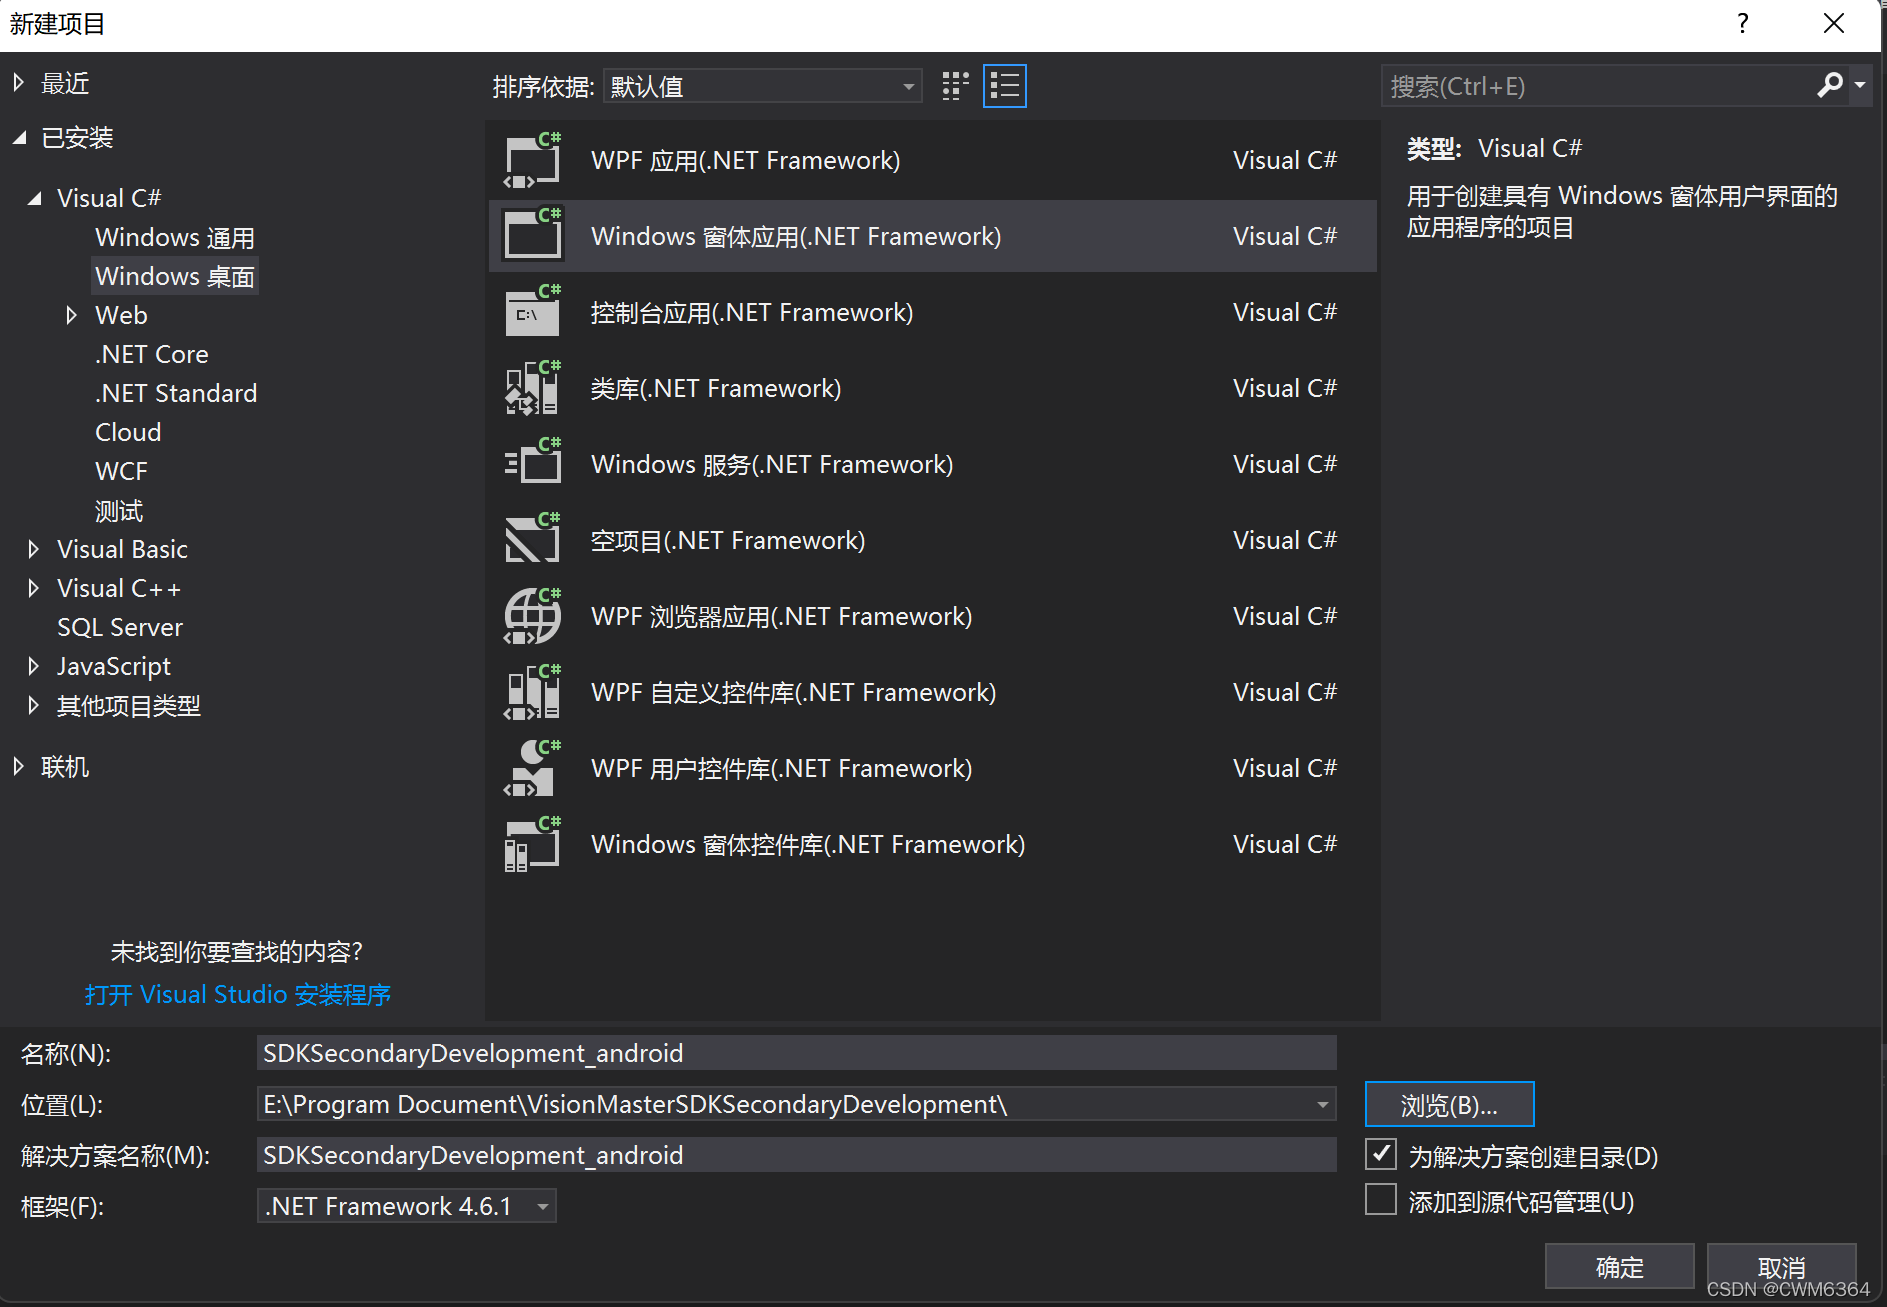Image resolution: width=1887 pixels, height=1307 pixels.
Task: Select WCF category
Action: click(x=121, y=471)
